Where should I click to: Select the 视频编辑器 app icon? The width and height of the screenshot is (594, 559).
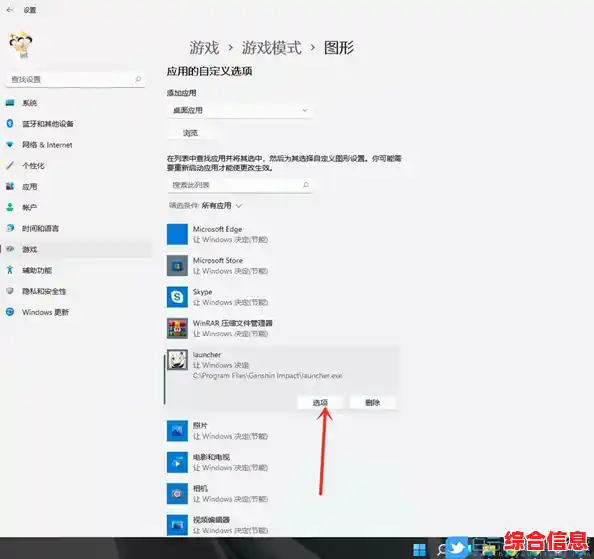[x=177, y=525]
